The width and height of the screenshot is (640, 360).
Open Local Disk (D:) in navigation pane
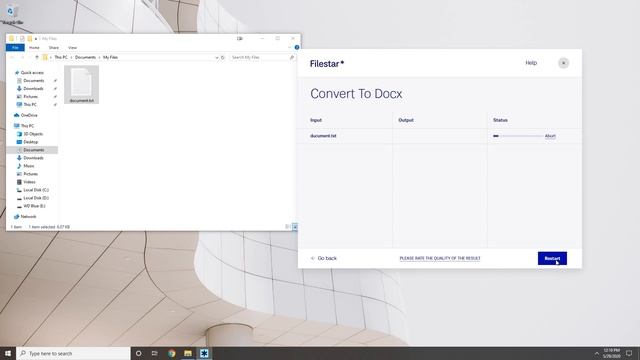[36, 198]
